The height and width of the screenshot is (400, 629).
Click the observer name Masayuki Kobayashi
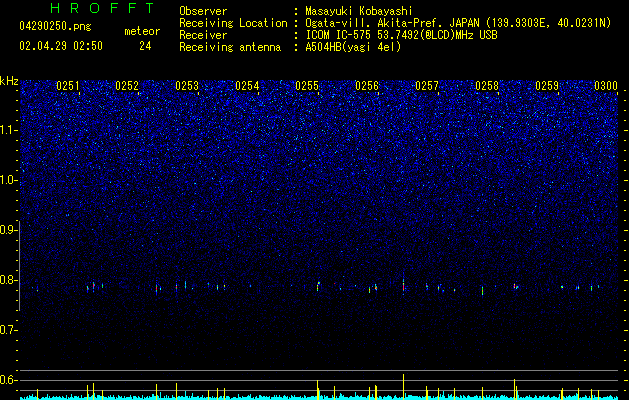[x=359, y=11]
